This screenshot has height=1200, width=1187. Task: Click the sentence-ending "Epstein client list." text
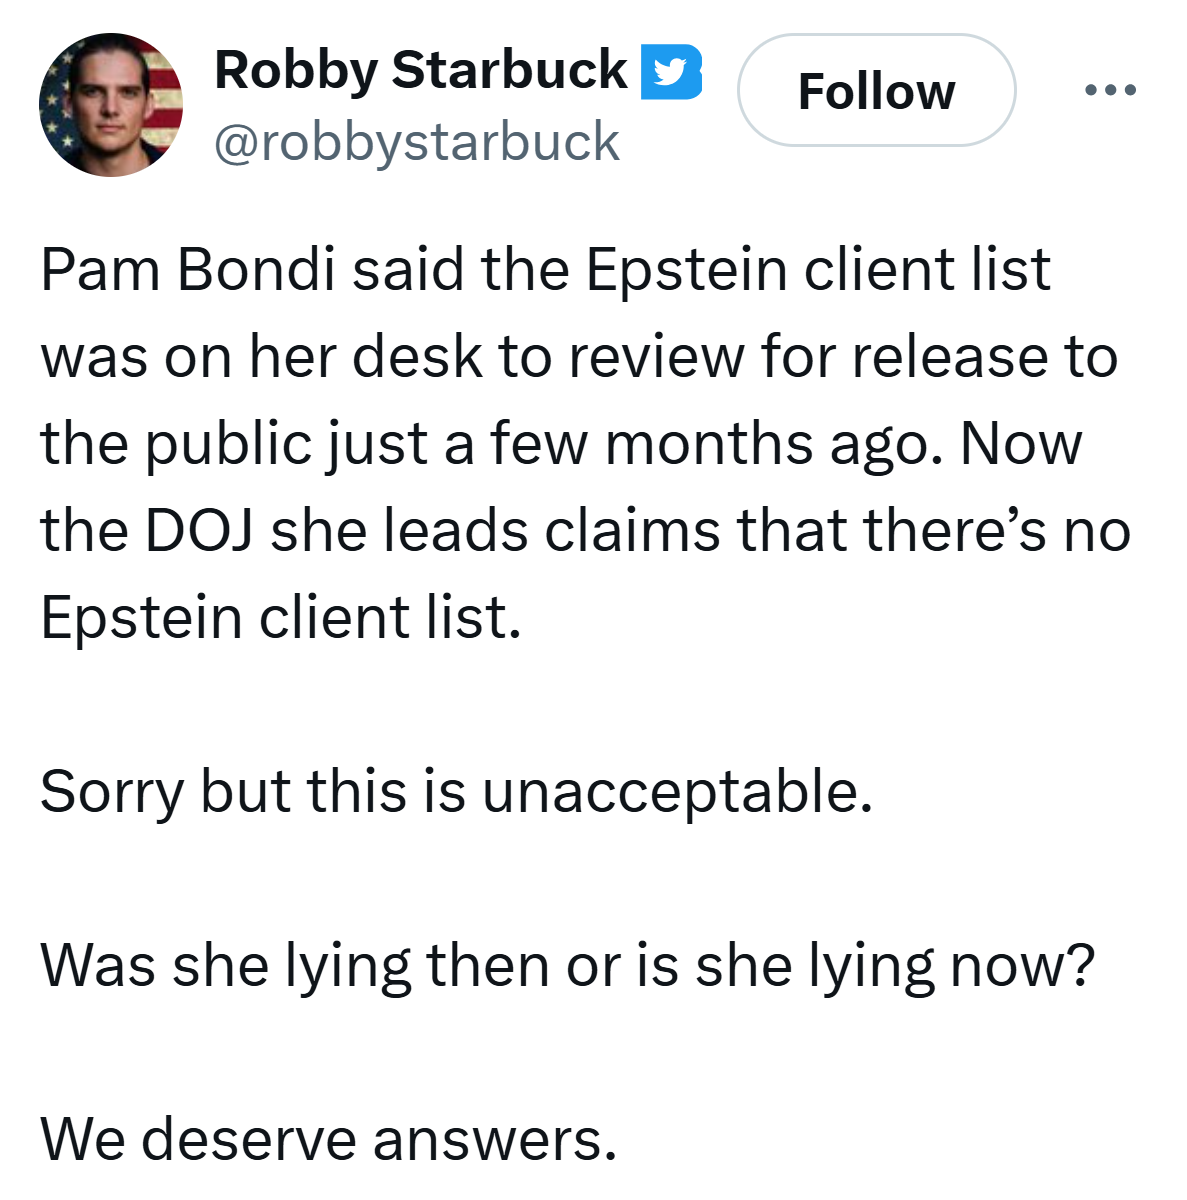coord(281,618)
